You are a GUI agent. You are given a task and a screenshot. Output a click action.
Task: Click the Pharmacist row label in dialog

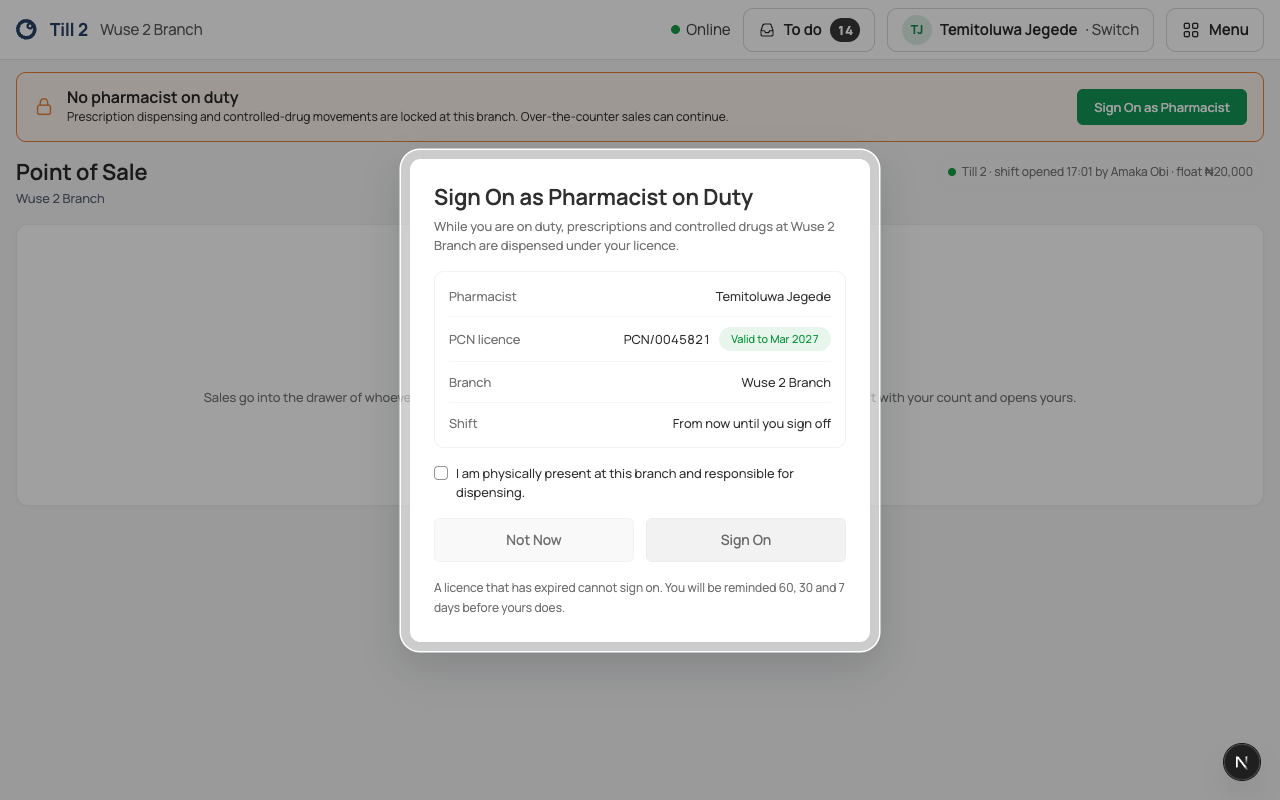(x=483, y=296)
